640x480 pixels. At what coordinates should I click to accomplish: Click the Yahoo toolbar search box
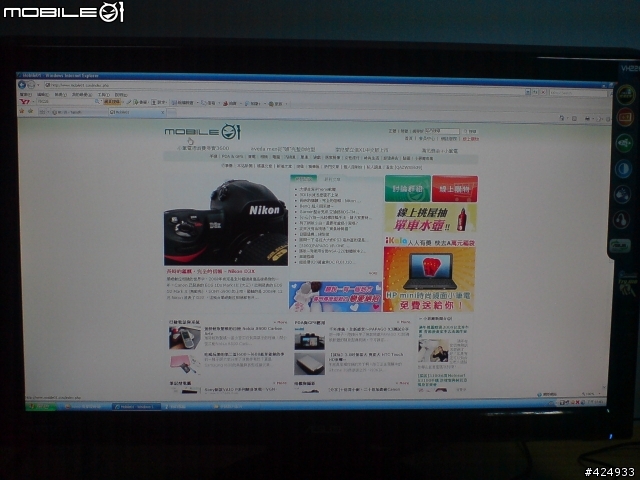pos(65,101)
